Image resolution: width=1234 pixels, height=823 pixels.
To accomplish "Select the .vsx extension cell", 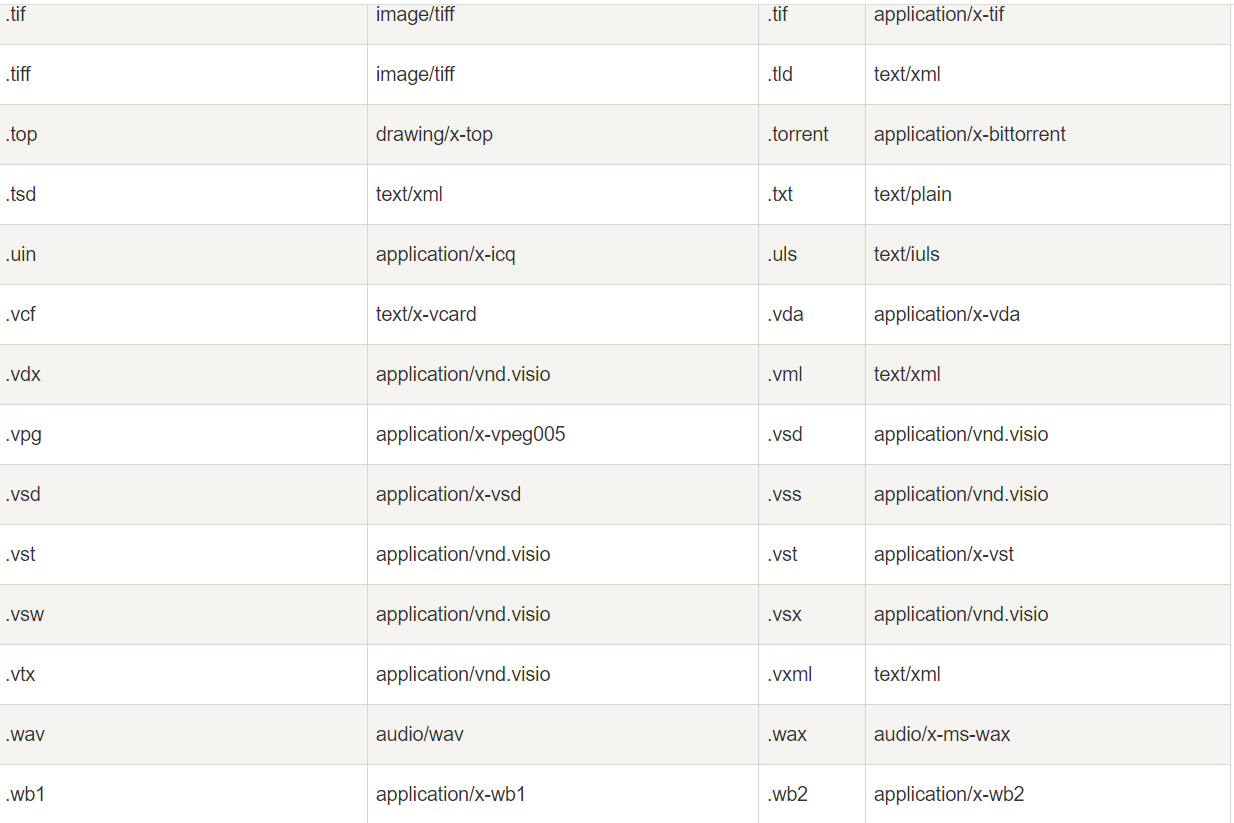I will pos(812,614).
